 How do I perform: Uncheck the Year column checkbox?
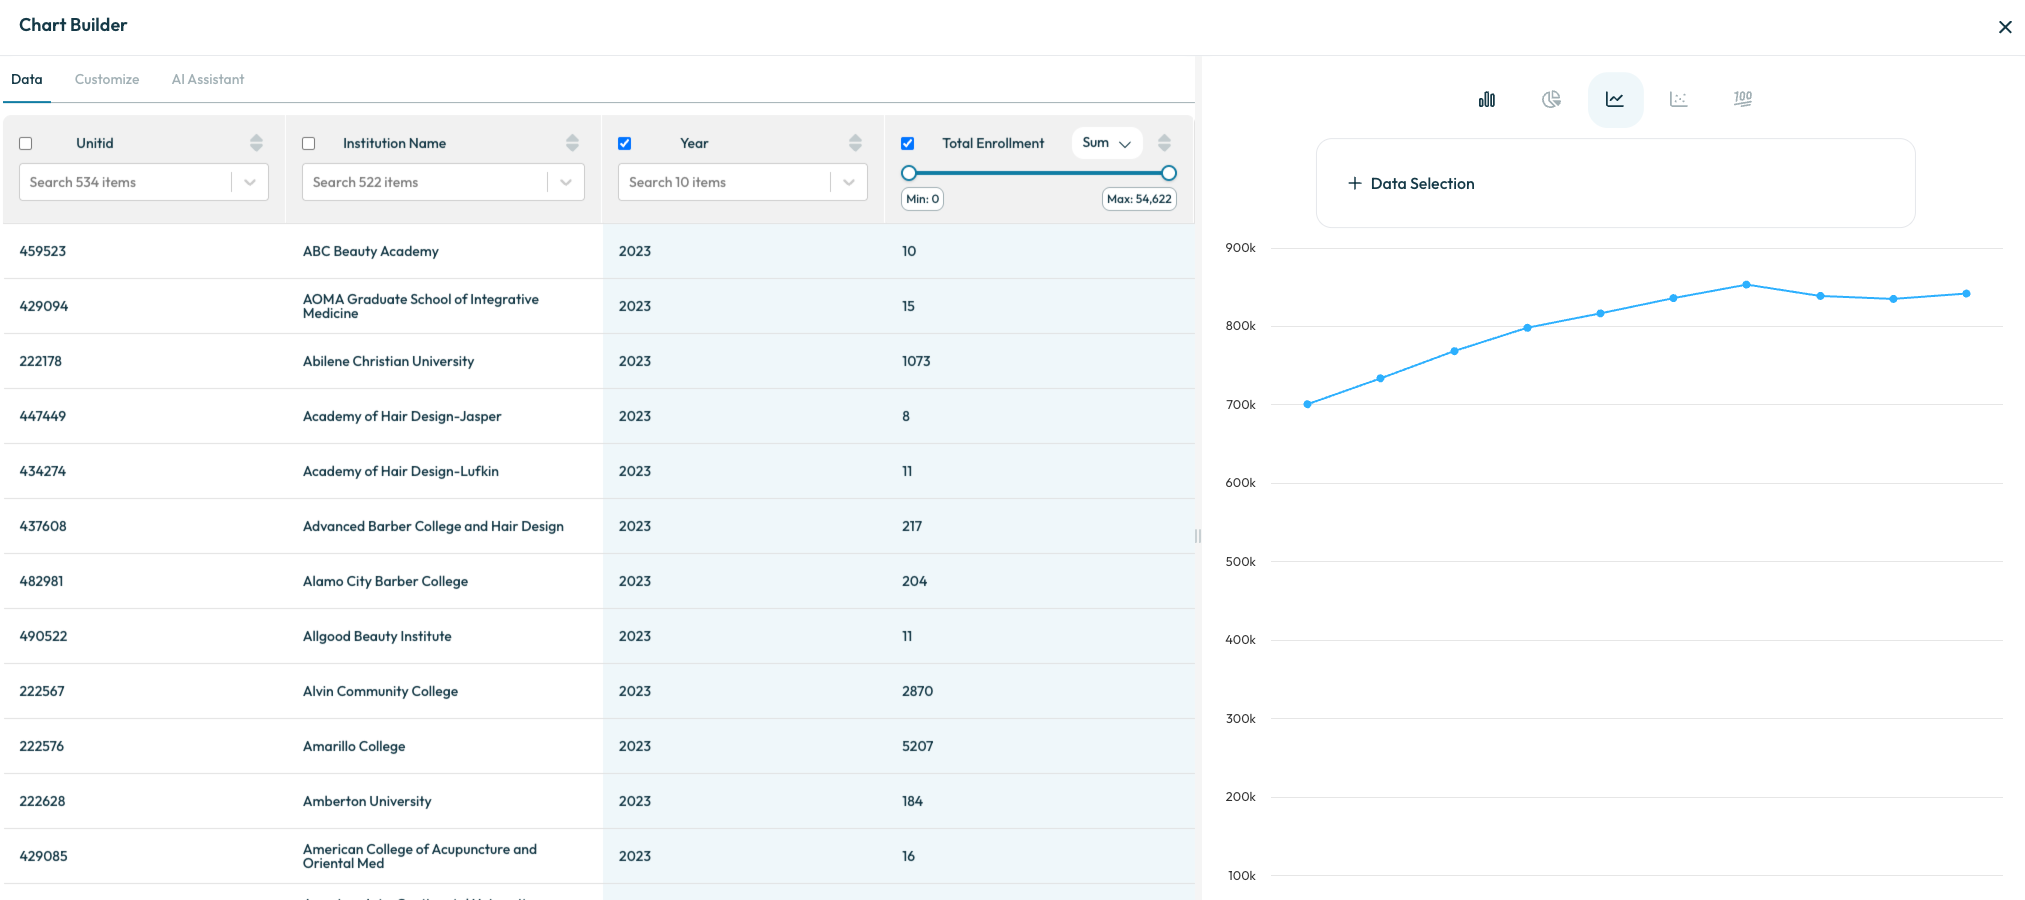coord(625,144)
